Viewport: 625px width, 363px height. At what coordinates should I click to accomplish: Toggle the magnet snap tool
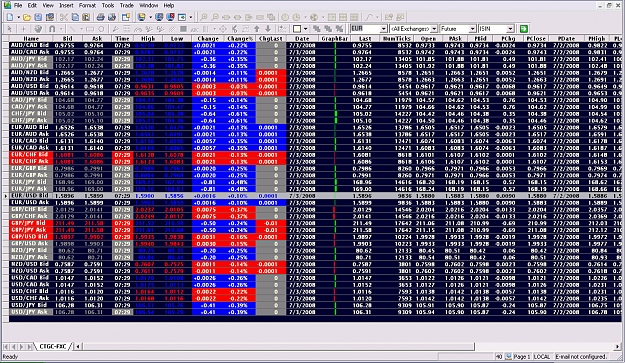point(52,29)
